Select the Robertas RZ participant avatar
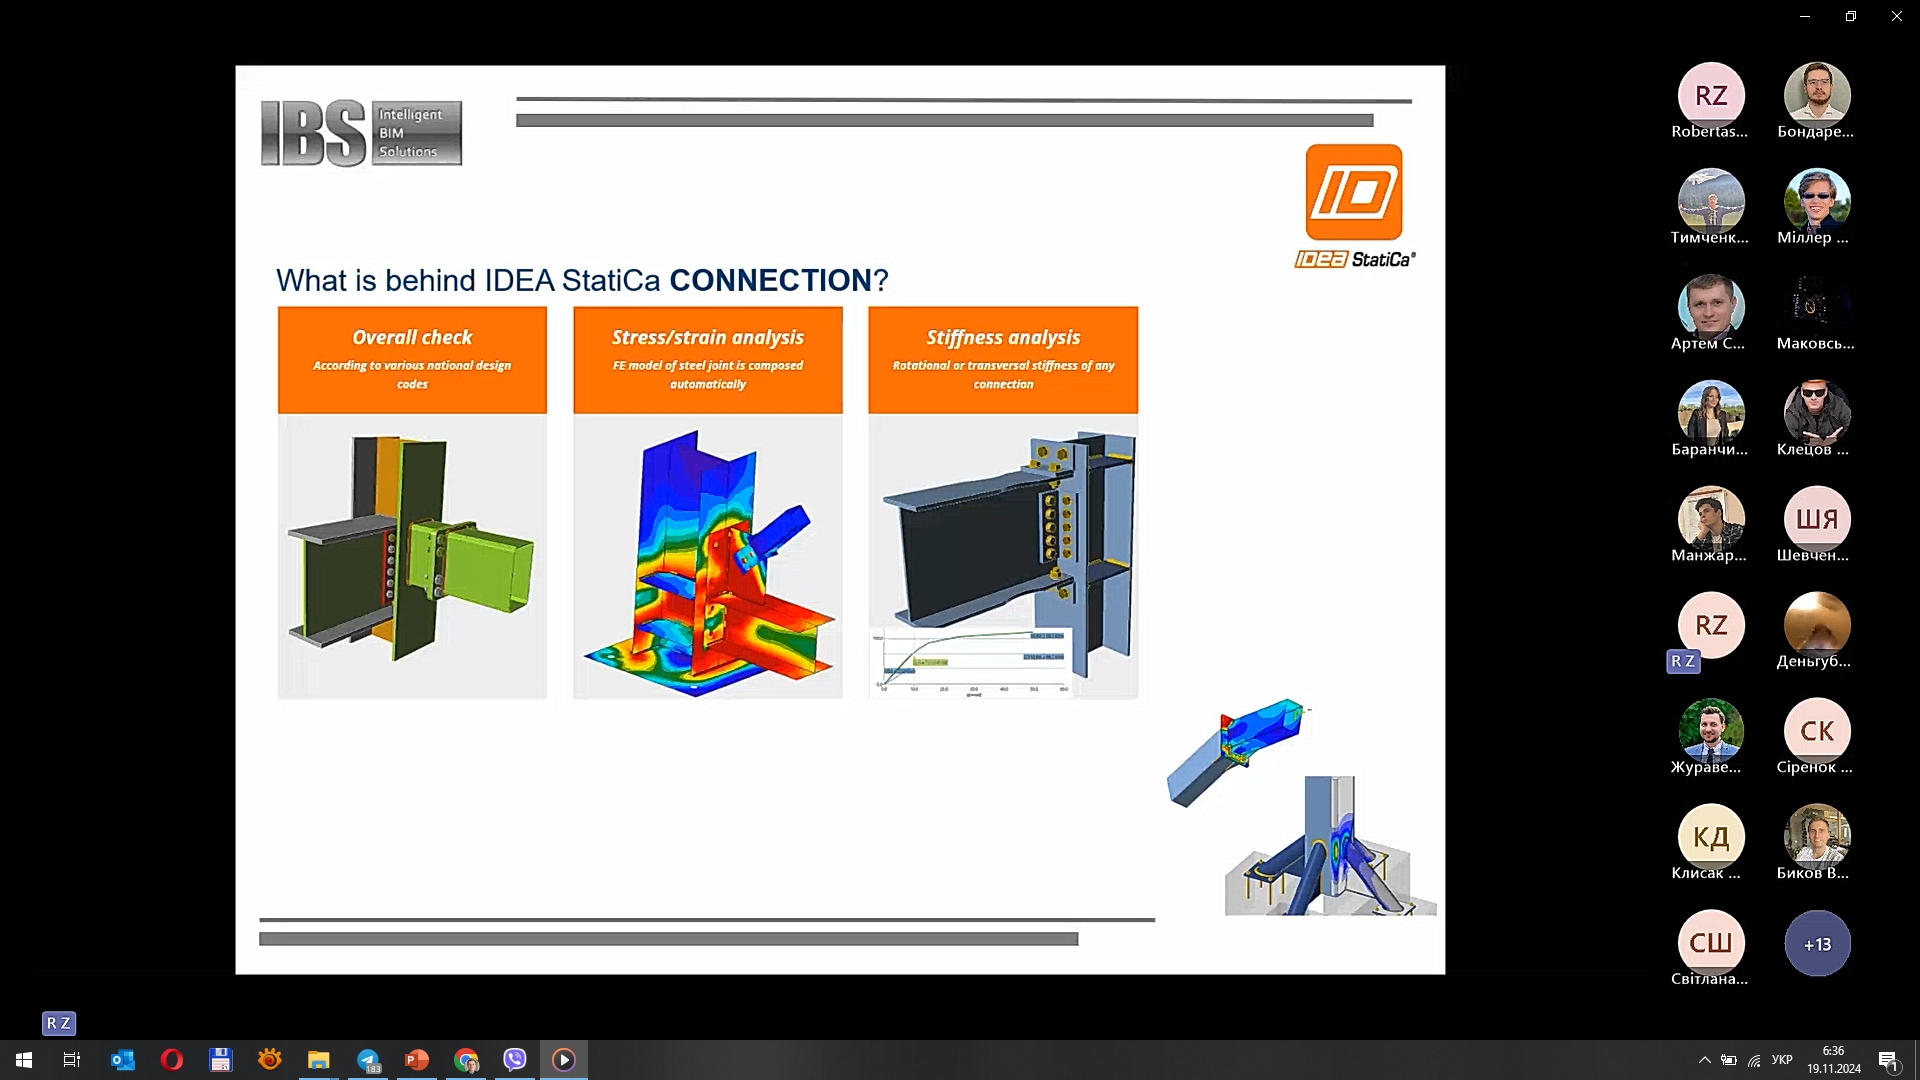This screenshot has width=1920, height=1080. pyautogui.click(x=1711, y=96)
